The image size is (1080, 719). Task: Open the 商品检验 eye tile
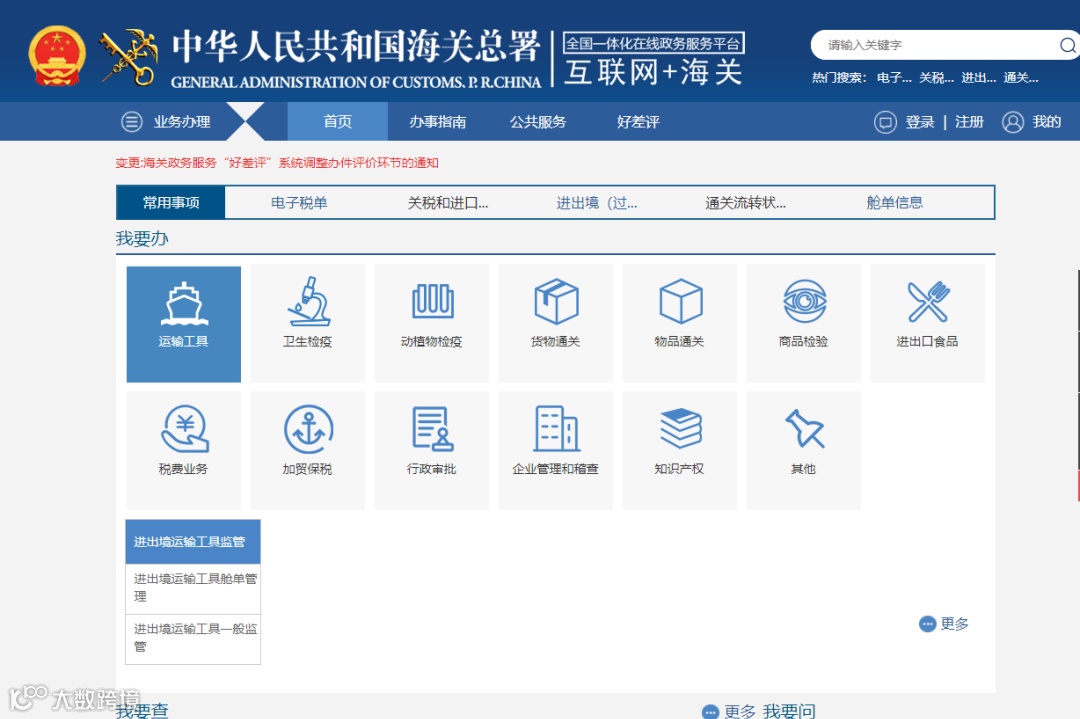803,324
